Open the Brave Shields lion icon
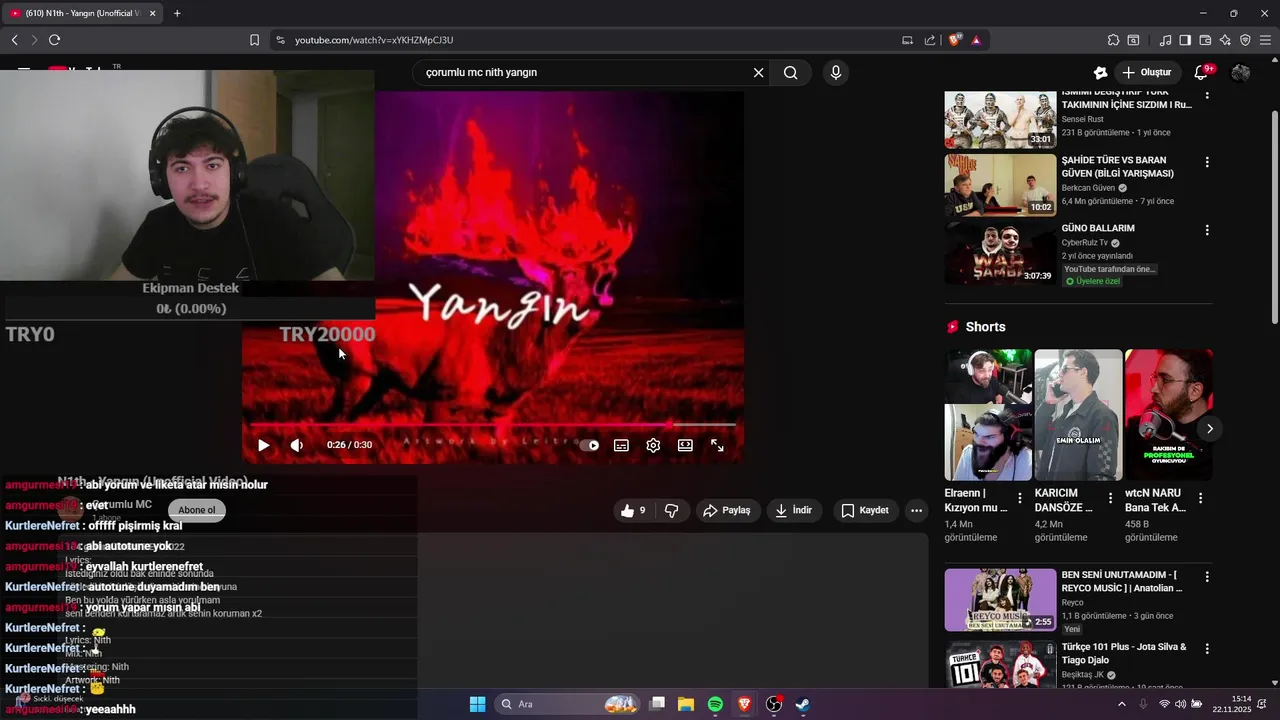1280x720 pixels. (955, 40)
